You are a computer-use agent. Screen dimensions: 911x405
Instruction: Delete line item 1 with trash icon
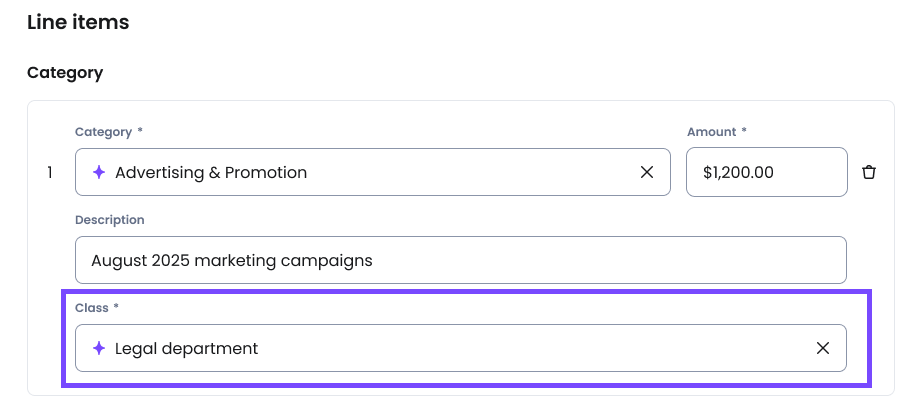pyautogui.click(x=869, y=172)
